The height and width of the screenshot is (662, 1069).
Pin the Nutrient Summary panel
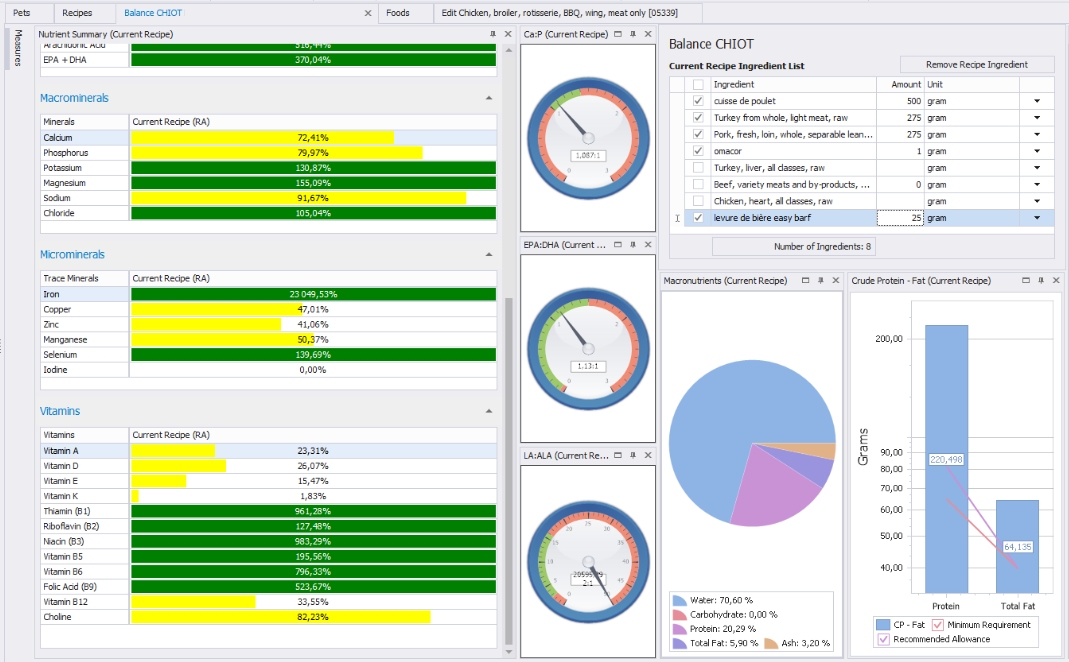pyautogui.click(x=492, y=34)
